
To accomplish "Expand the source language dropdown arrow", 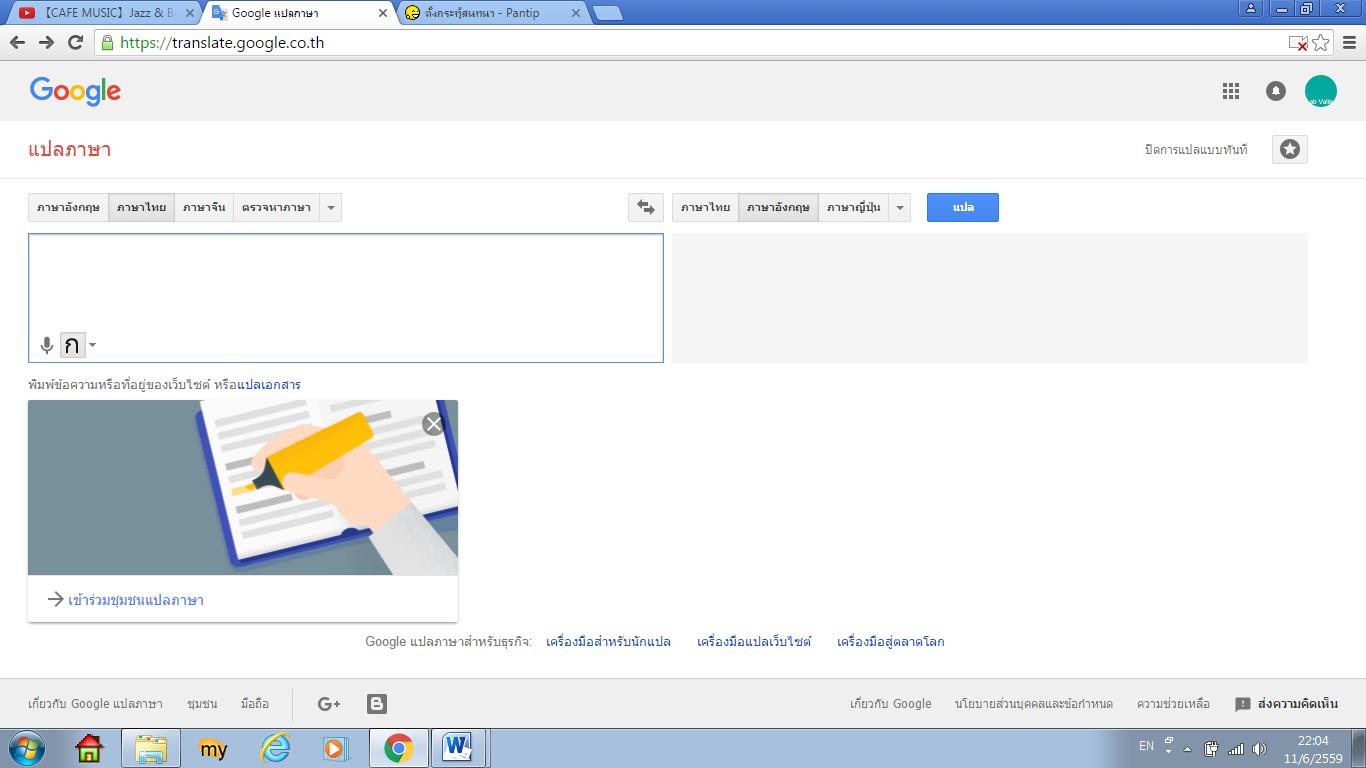I will 330,208.
